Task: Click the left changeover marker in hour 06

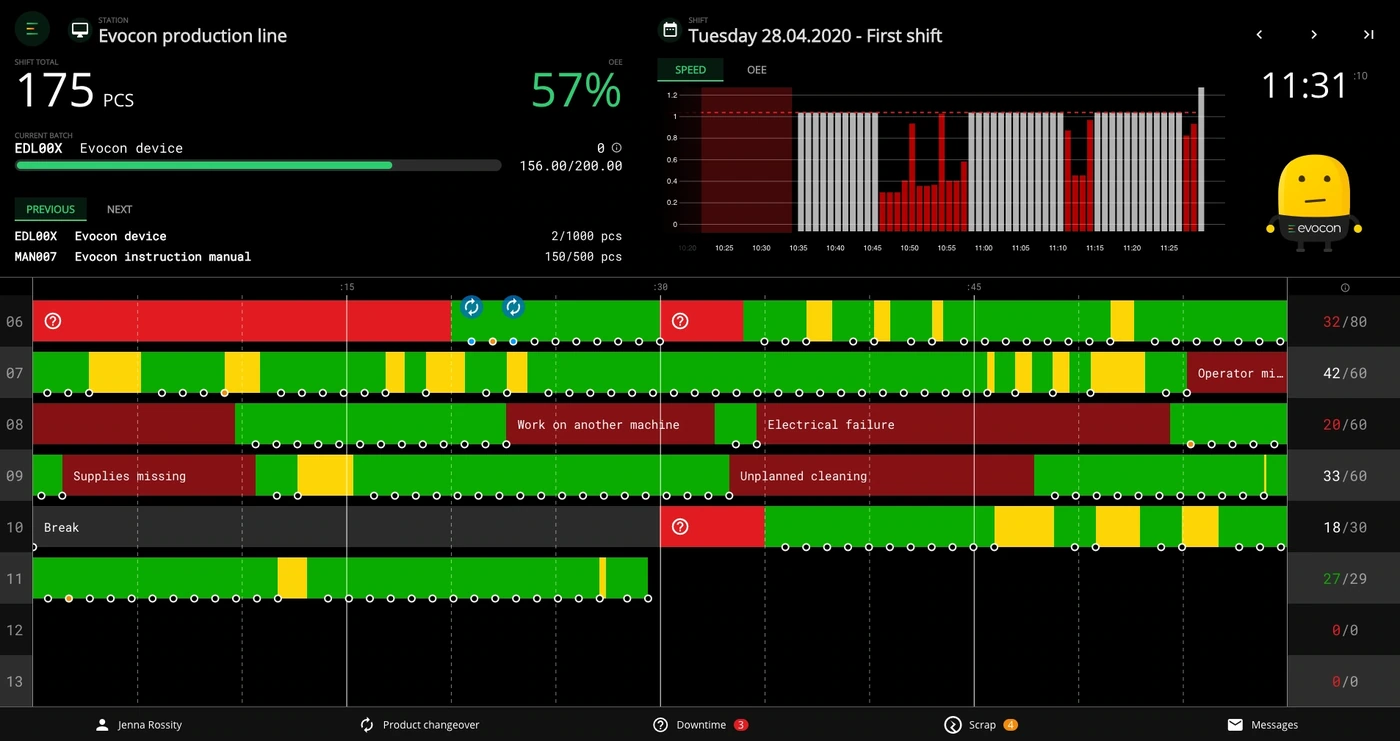Action: [x=472, y=307]
